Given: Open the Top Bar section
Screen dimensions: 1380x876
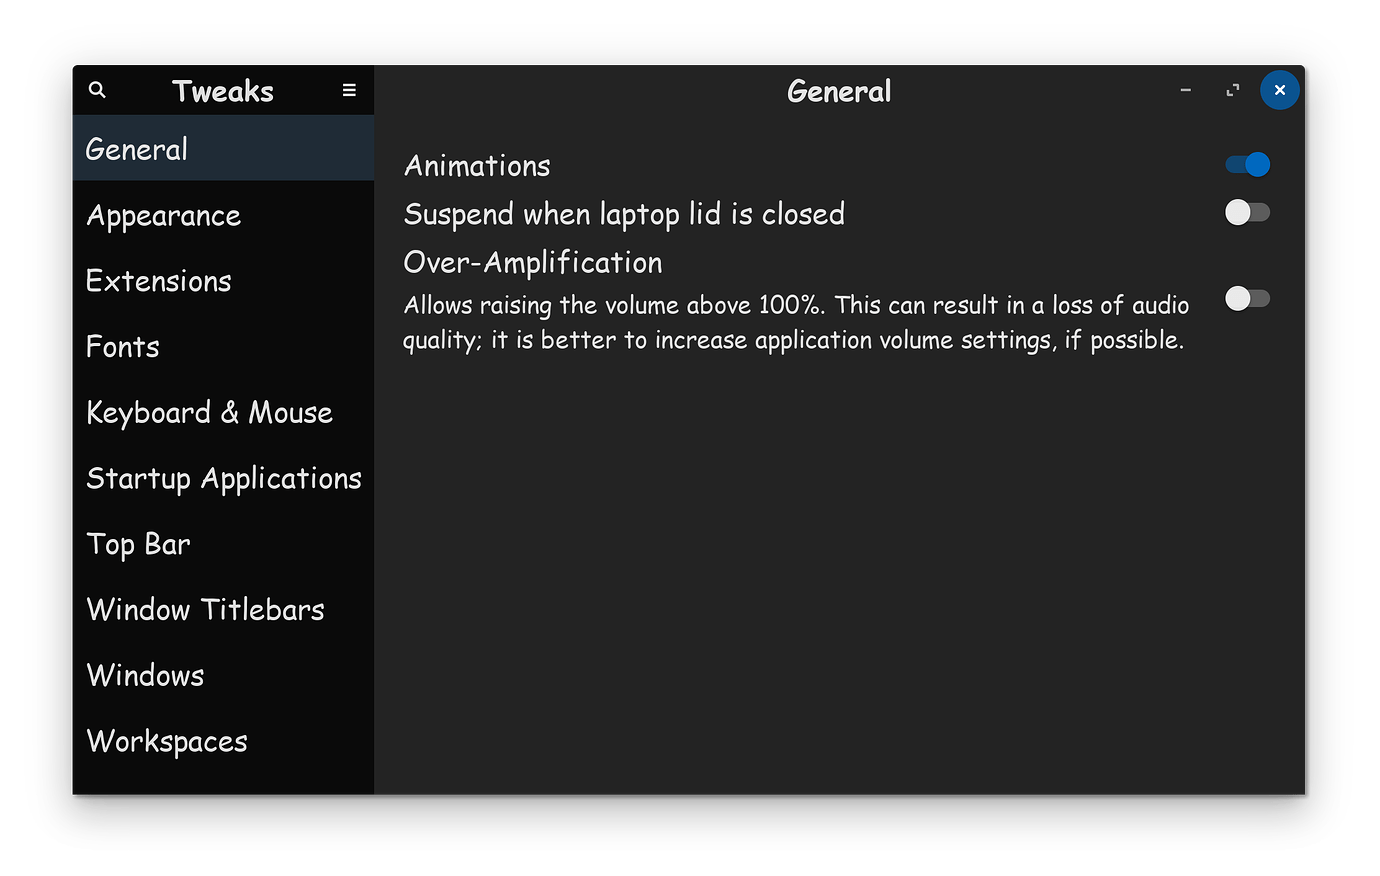Looking at the screenshot, I should (139, 544).
